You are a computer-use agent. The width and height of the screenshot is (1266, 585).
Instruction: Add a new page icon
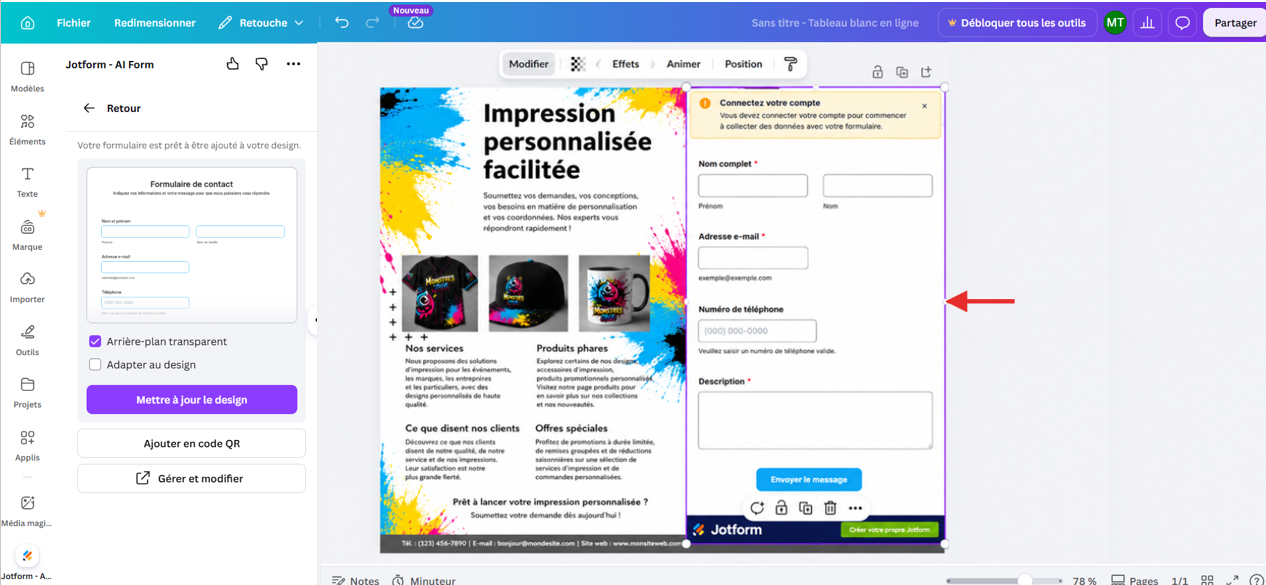926,72
